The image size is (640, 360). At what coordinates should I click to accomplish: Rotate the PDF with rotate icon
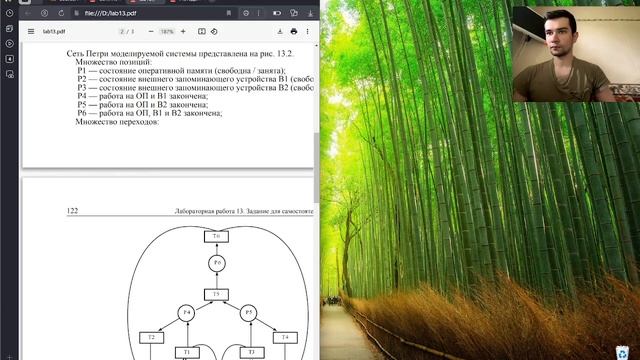click(214, 31)
